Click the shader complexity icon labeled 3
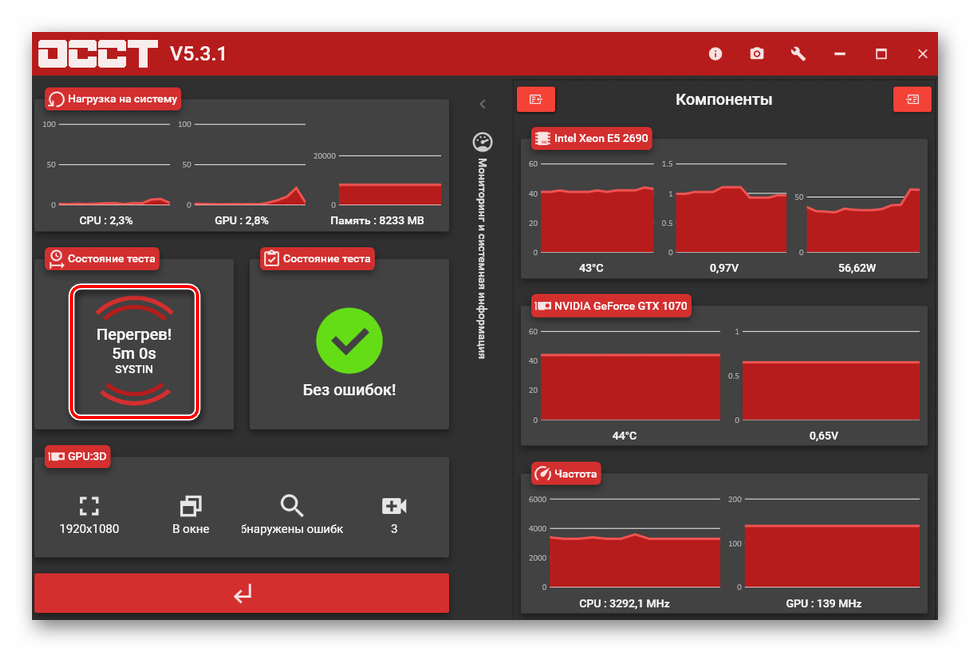The height and width of the screenshot is (652, 970). coord(394,506)
